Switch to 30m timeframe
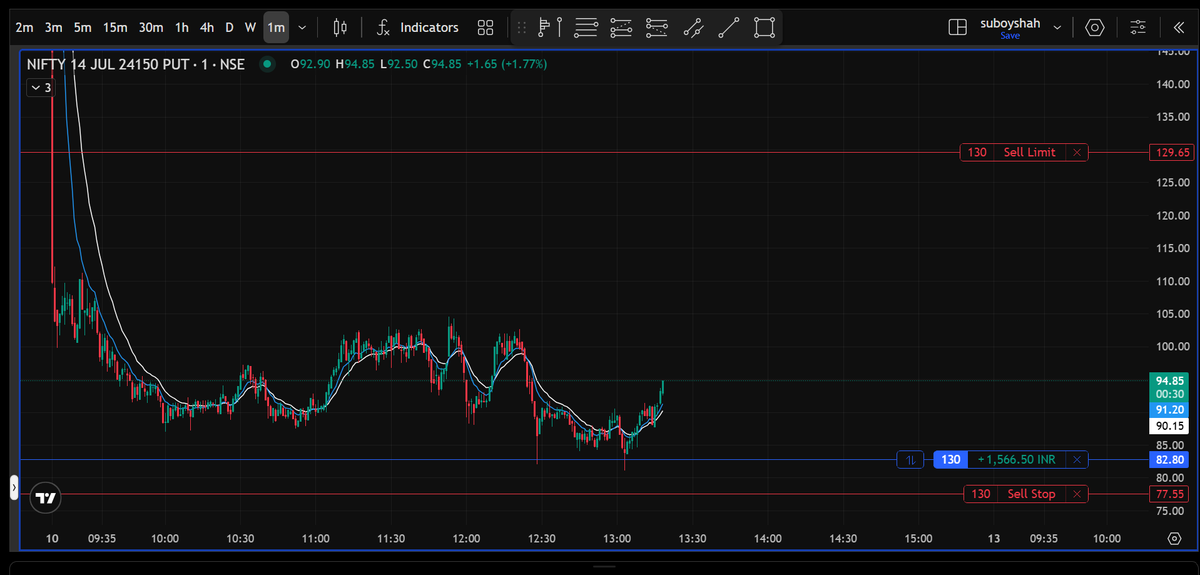This screenshot has height=575, width=1200. (151, 27)
